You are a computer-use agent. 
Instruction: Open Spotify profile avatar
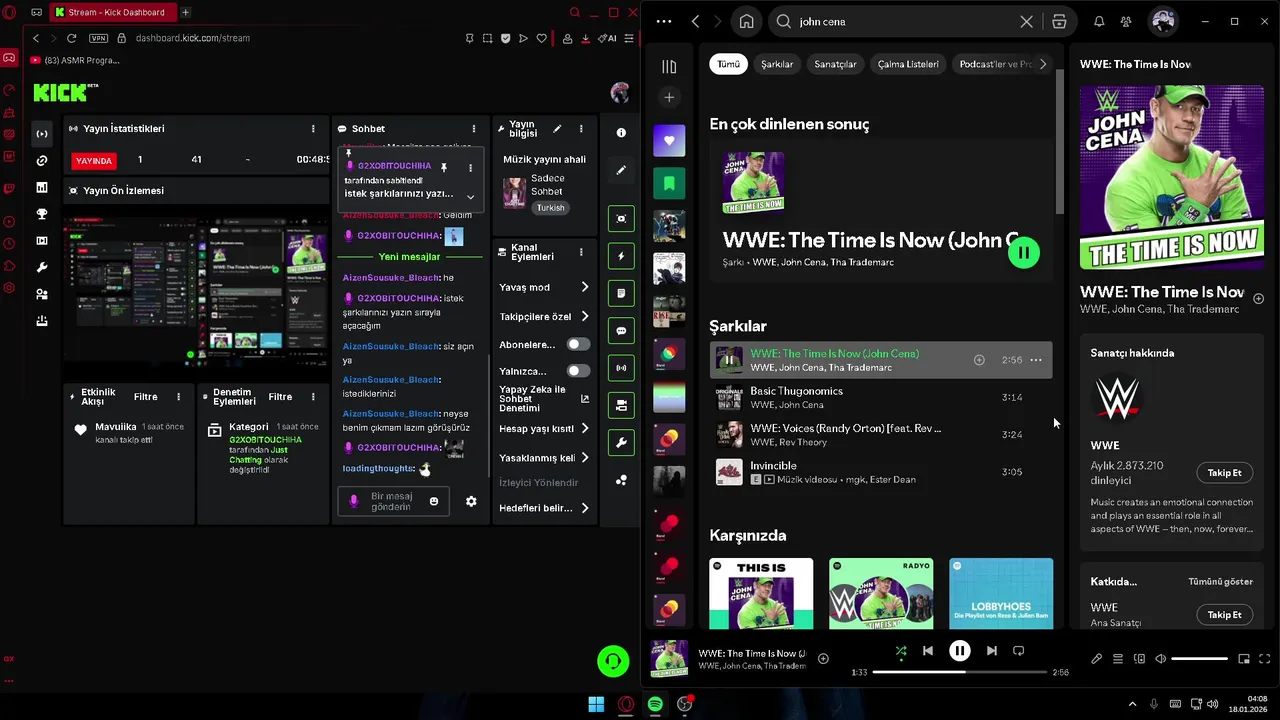[1162, 21]
